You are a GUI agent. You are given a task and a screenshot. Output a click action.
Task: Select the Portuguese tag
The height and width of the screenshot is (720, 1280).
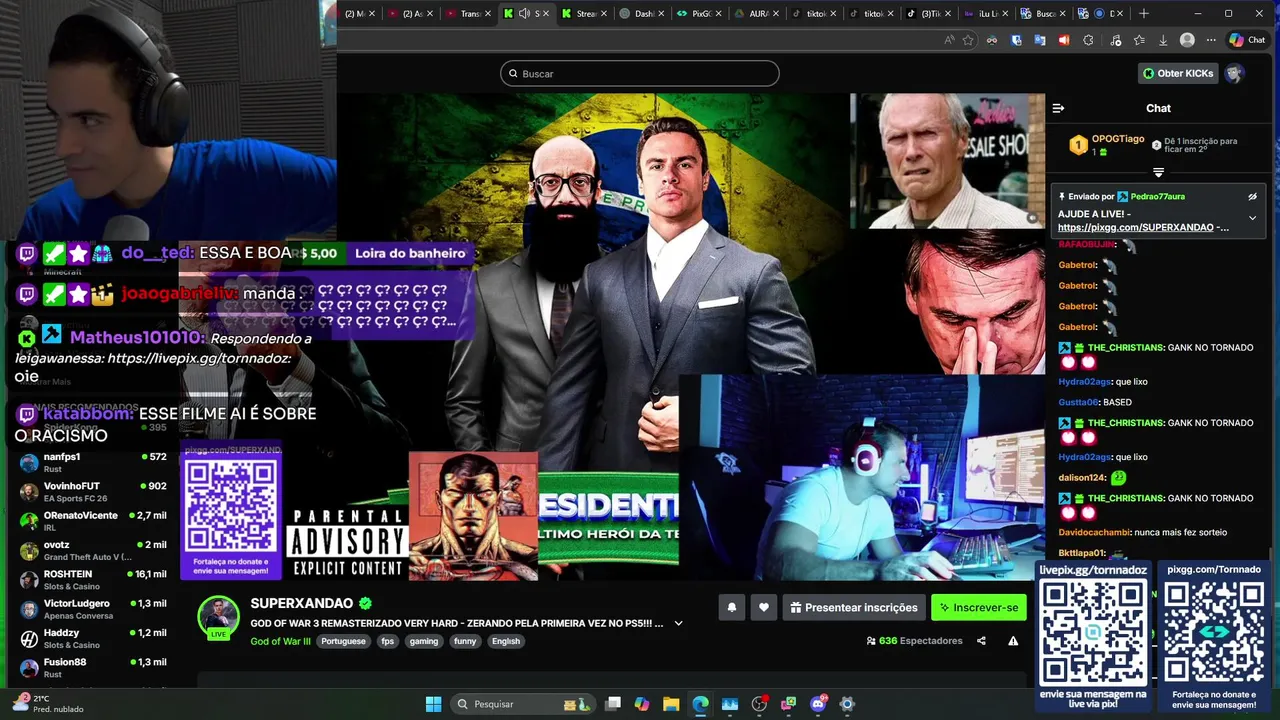tap(343, 641)
